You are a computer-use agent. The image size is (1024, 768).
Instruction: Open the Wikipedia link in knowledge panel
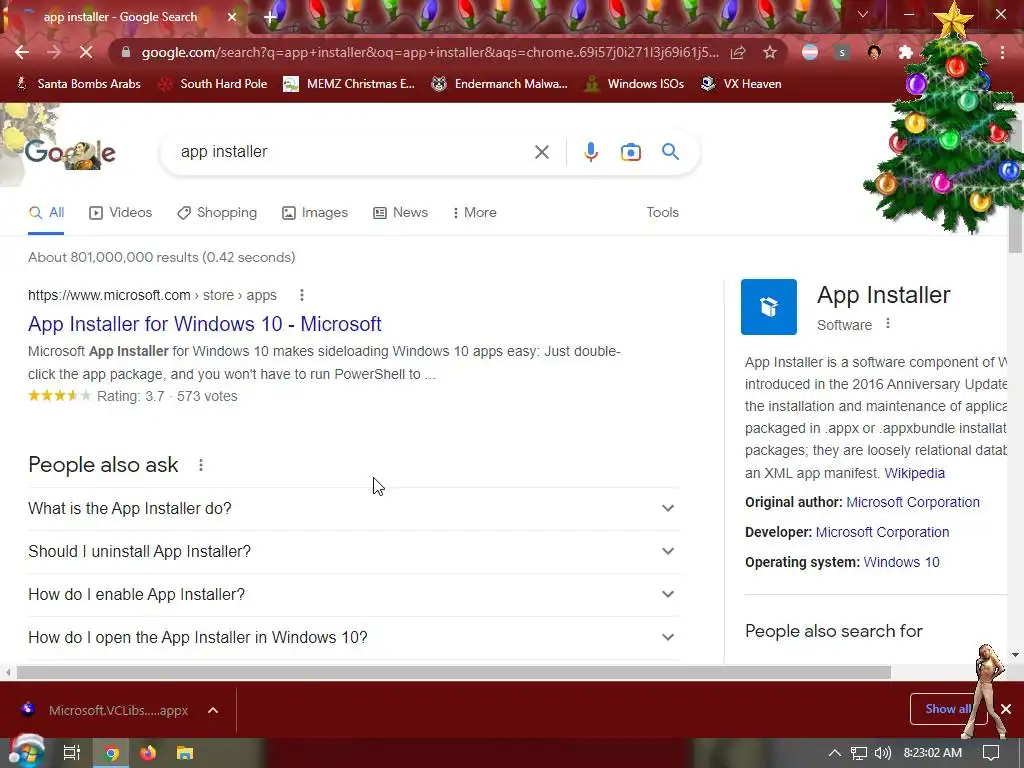914,473
